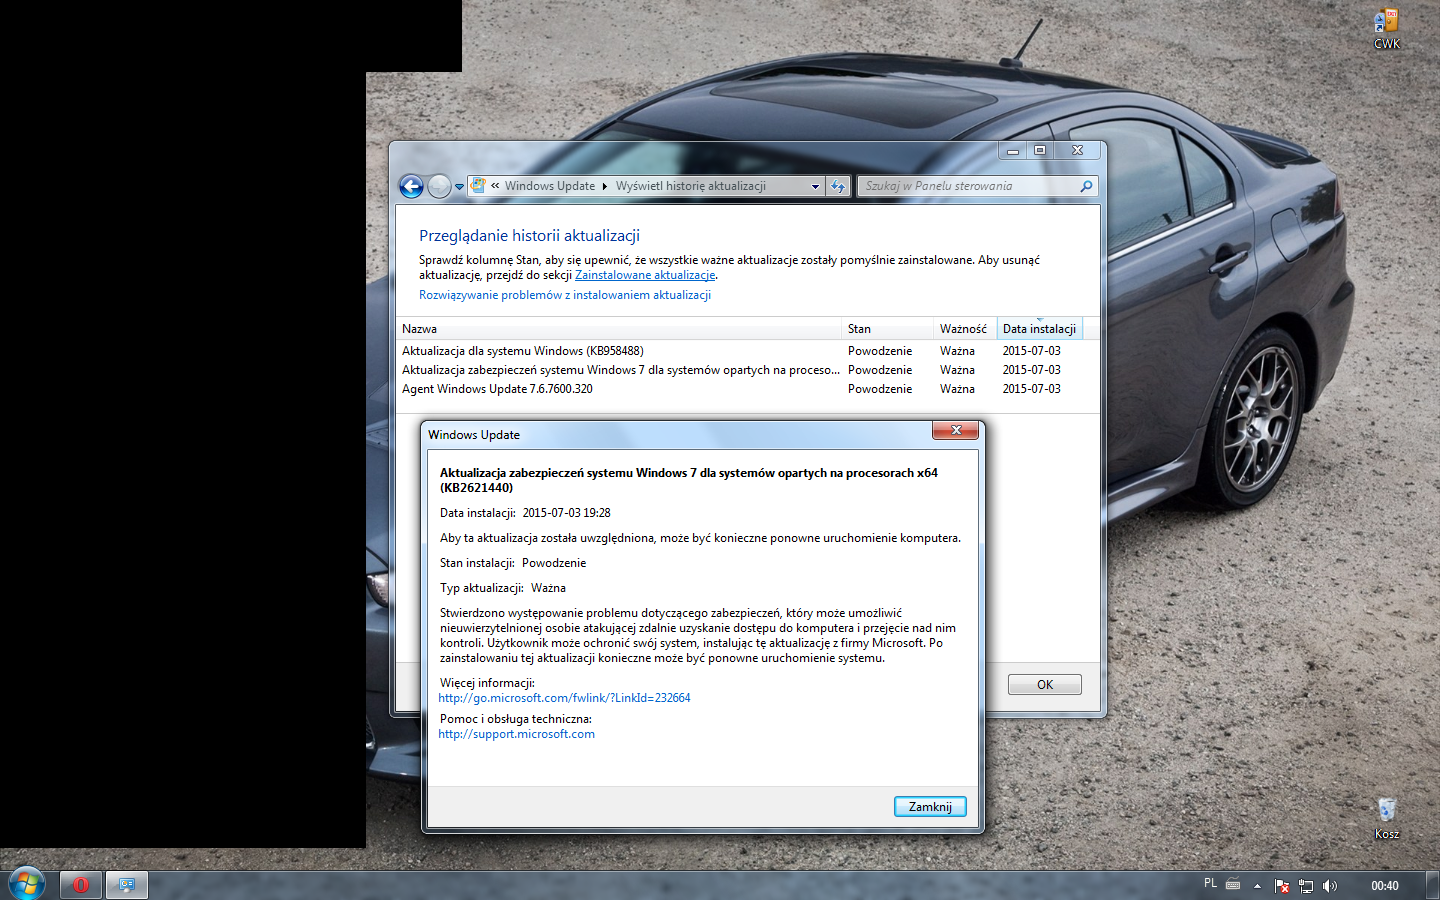
Task: Expand the address bar history dropdown arrow
Action: click(815, 186)
